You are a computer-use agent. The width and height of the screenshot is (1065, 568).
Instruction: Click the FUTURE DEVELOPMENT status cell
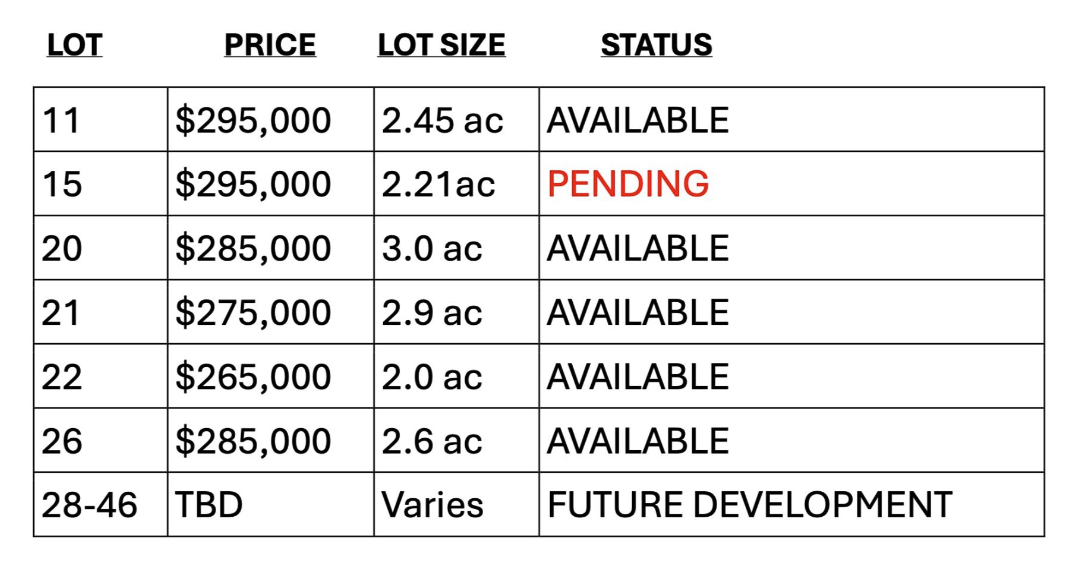[792, 505]
